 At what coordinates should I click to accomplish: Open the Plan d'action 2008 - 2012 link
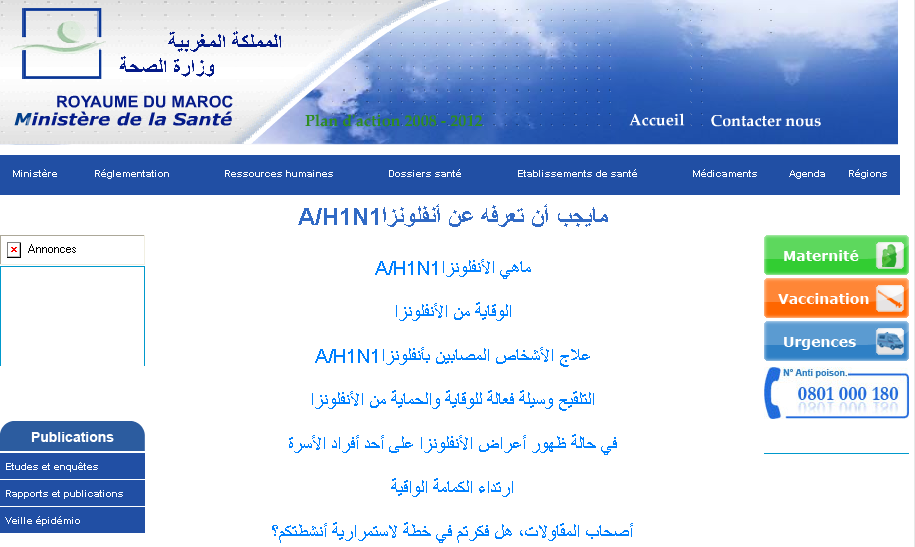[x=394, y=121]
